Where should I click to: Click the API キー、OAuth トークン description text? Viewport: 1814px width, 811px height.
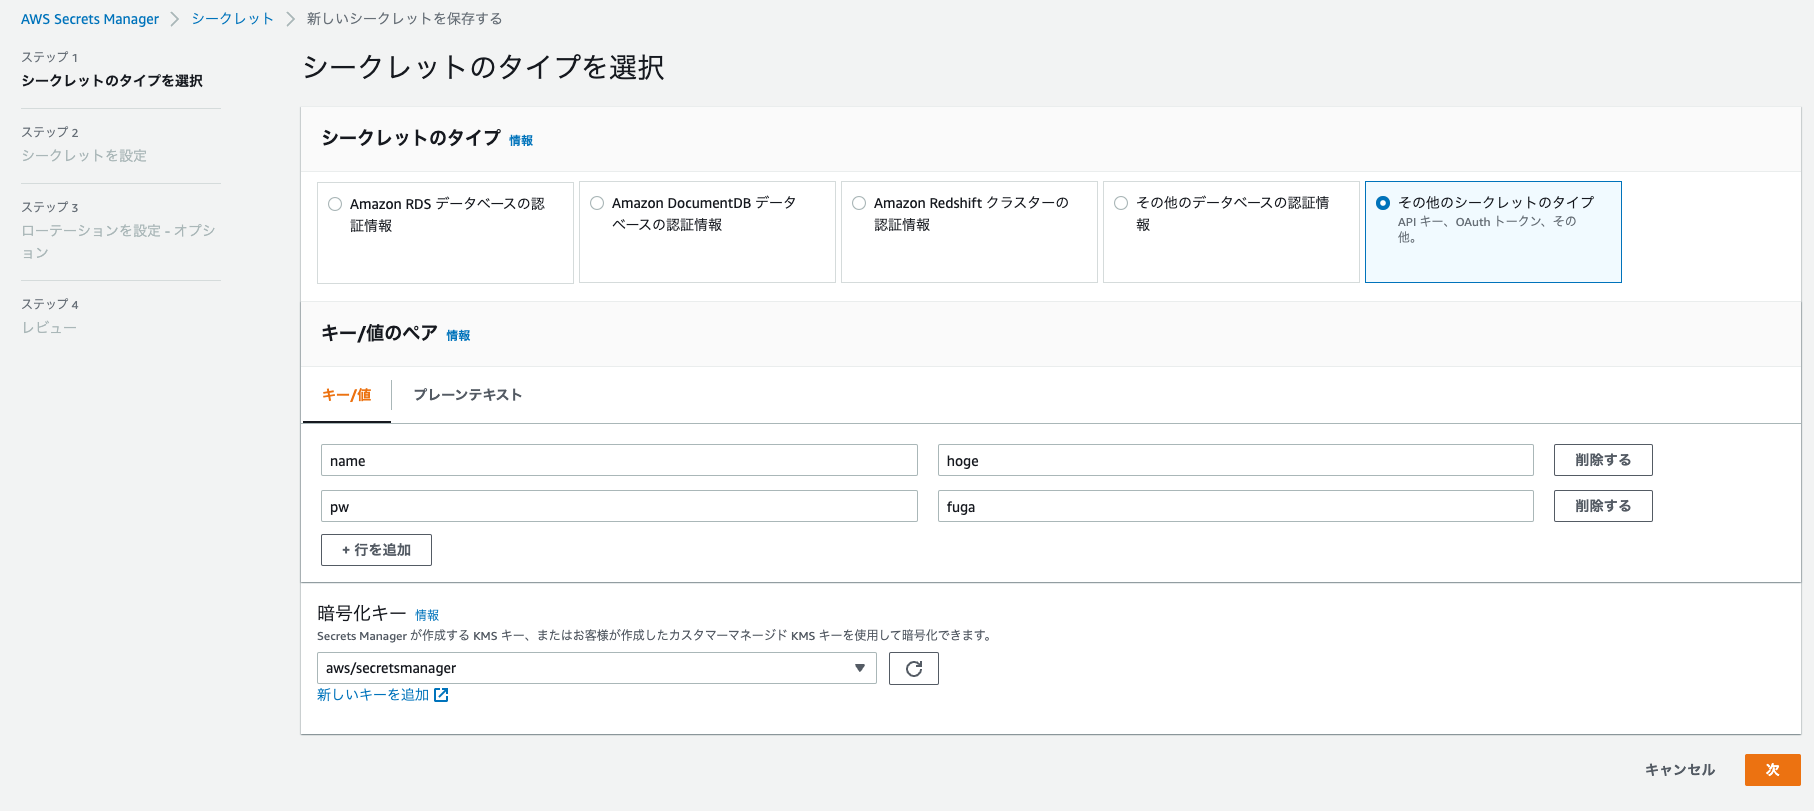1487,229
